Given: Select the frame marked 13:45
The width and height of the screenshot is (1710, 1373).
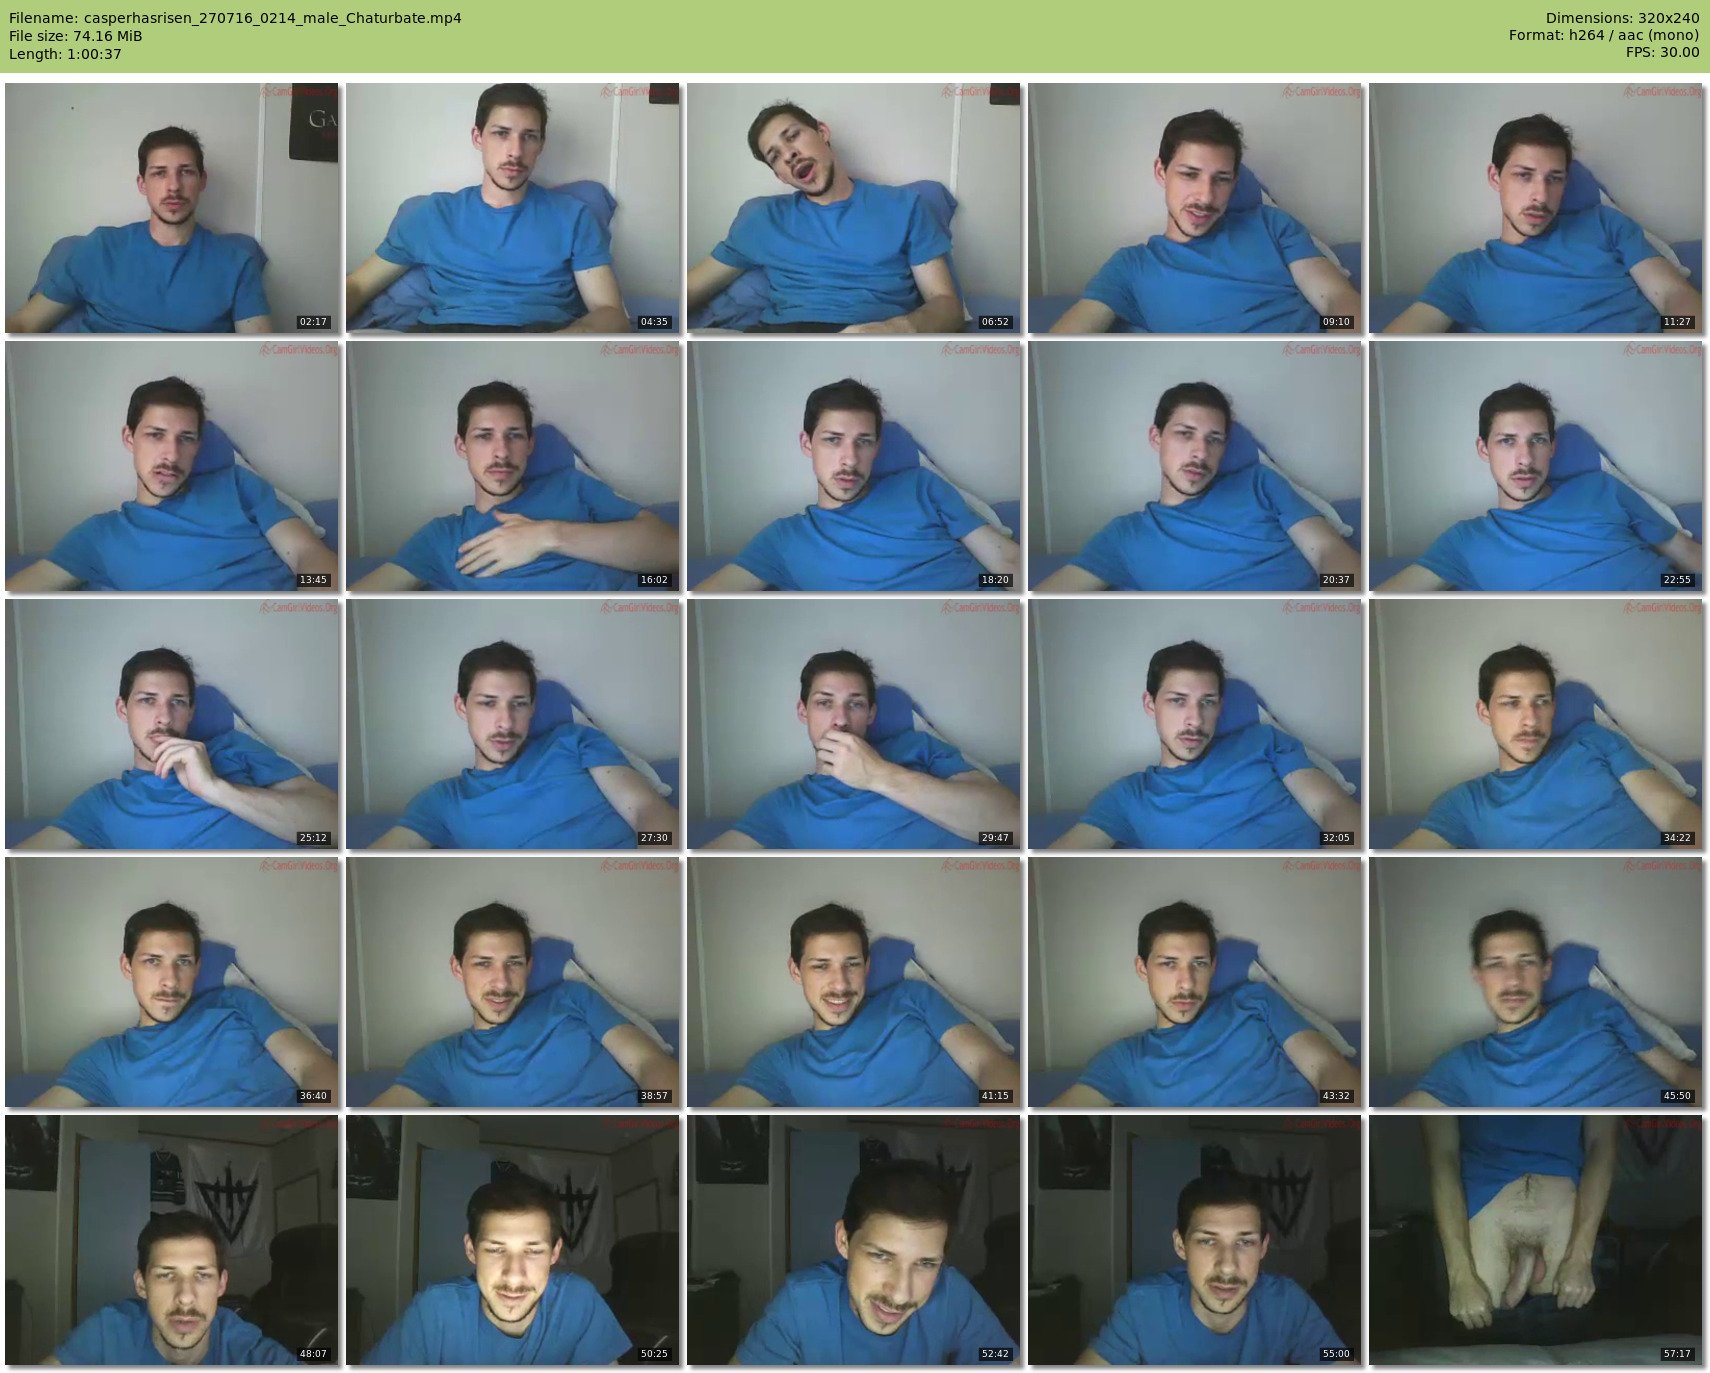Looking at the screenshot, I should click(172, 466).
